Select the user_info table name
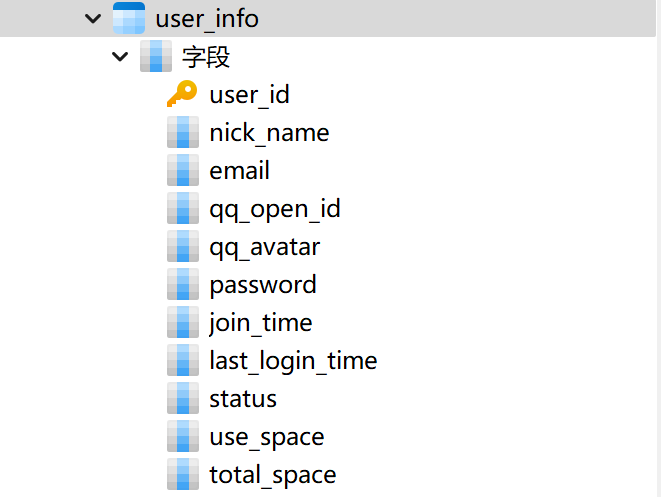The height and width of the screenshot is (497, 661). click(207, 19)
